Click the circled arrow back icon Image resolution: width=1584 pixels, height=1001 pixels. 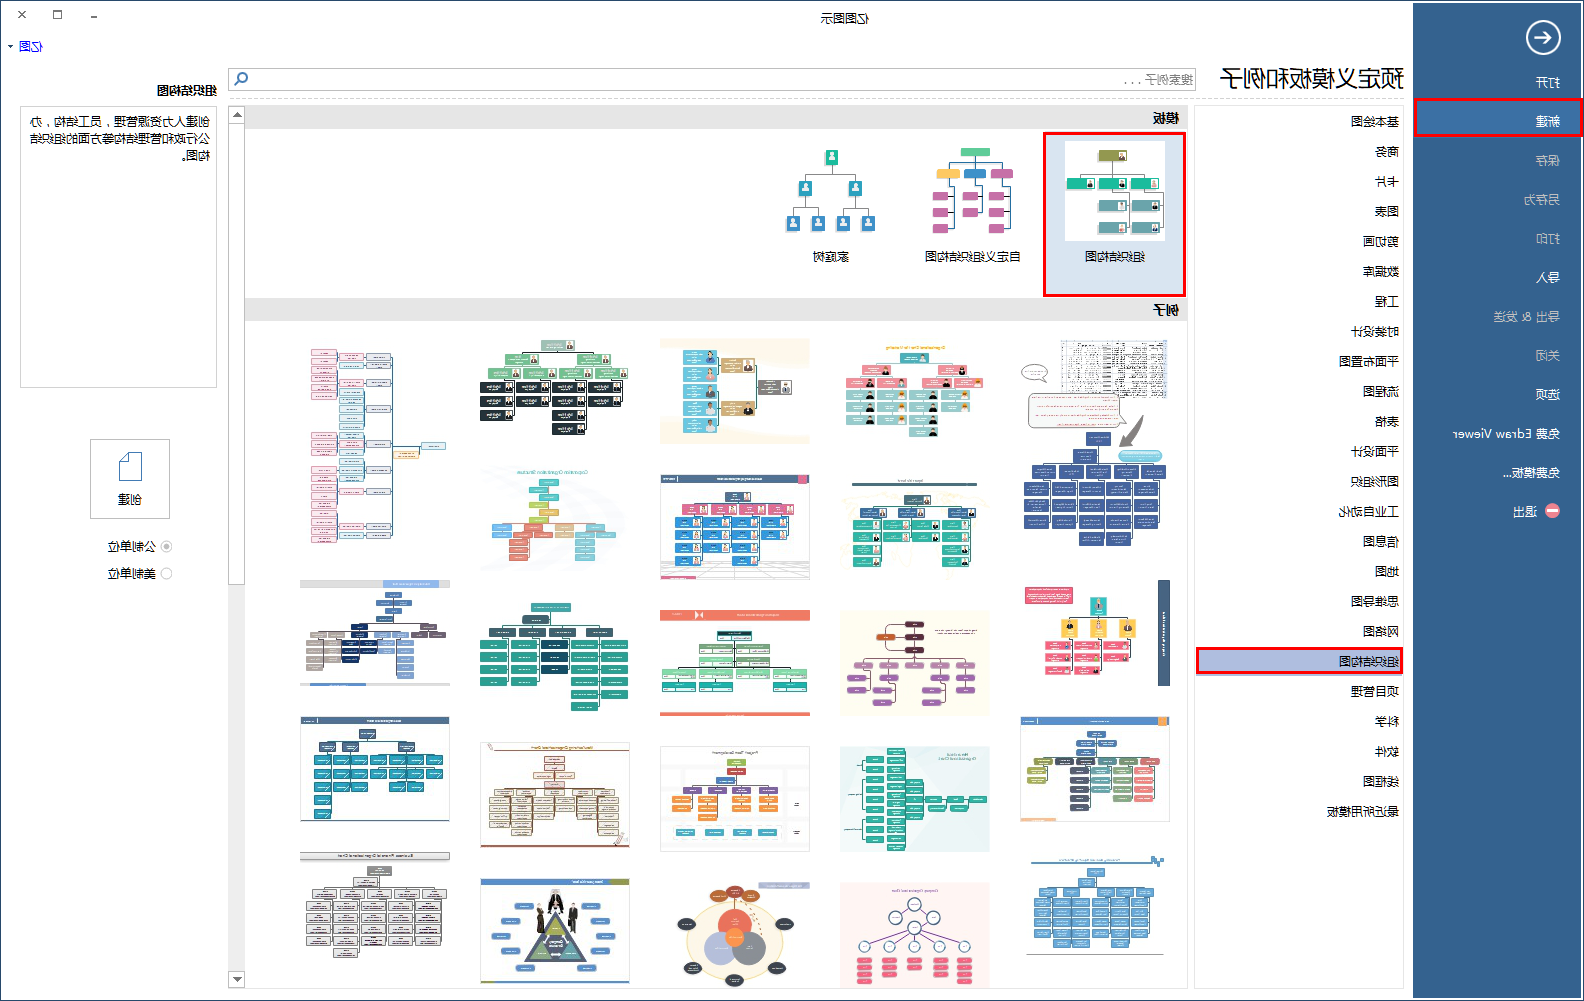1543,38
